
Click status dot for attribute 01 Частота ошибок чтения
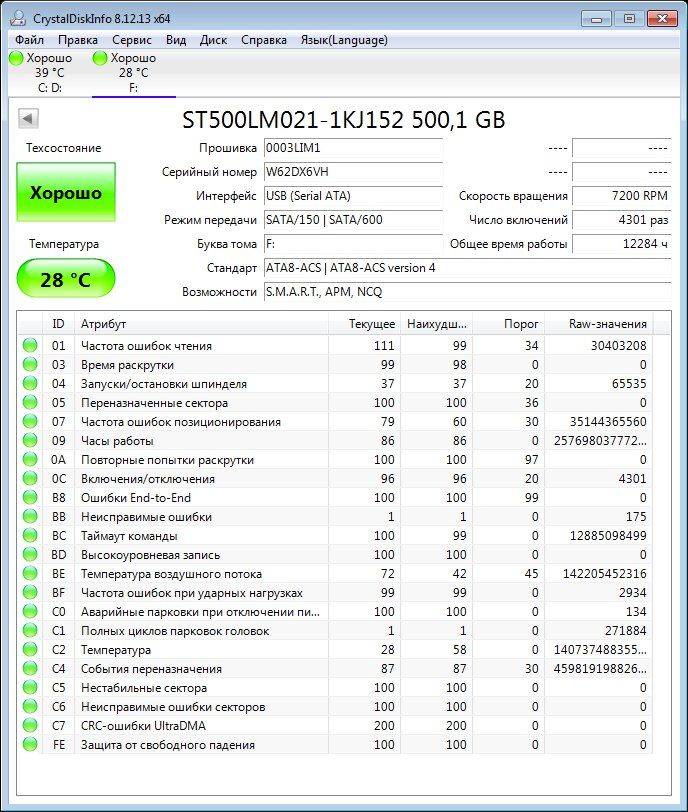30,345
